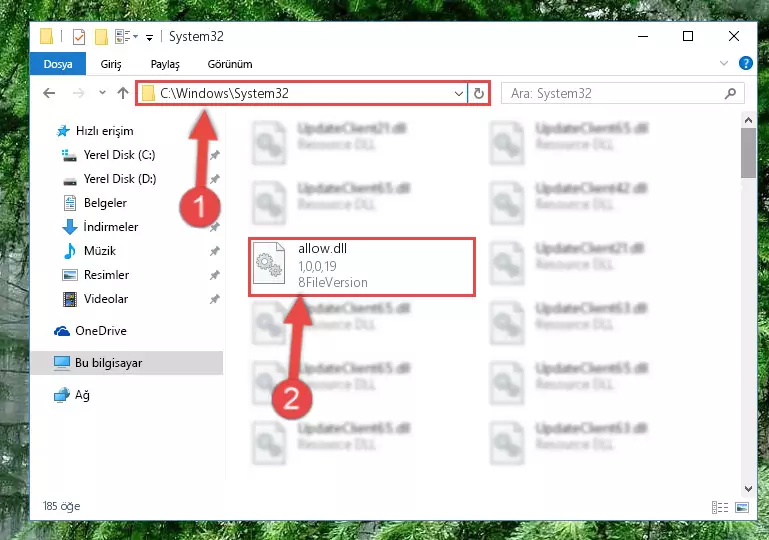Screen dimensions: 769x540
Task: Click the Properties quick access icon
Action: click(78, 36)
